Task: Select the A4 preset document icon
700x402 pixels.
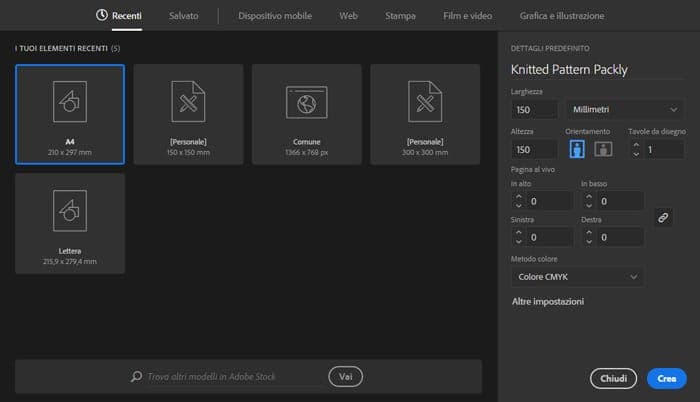Action: tap(70, 101)
